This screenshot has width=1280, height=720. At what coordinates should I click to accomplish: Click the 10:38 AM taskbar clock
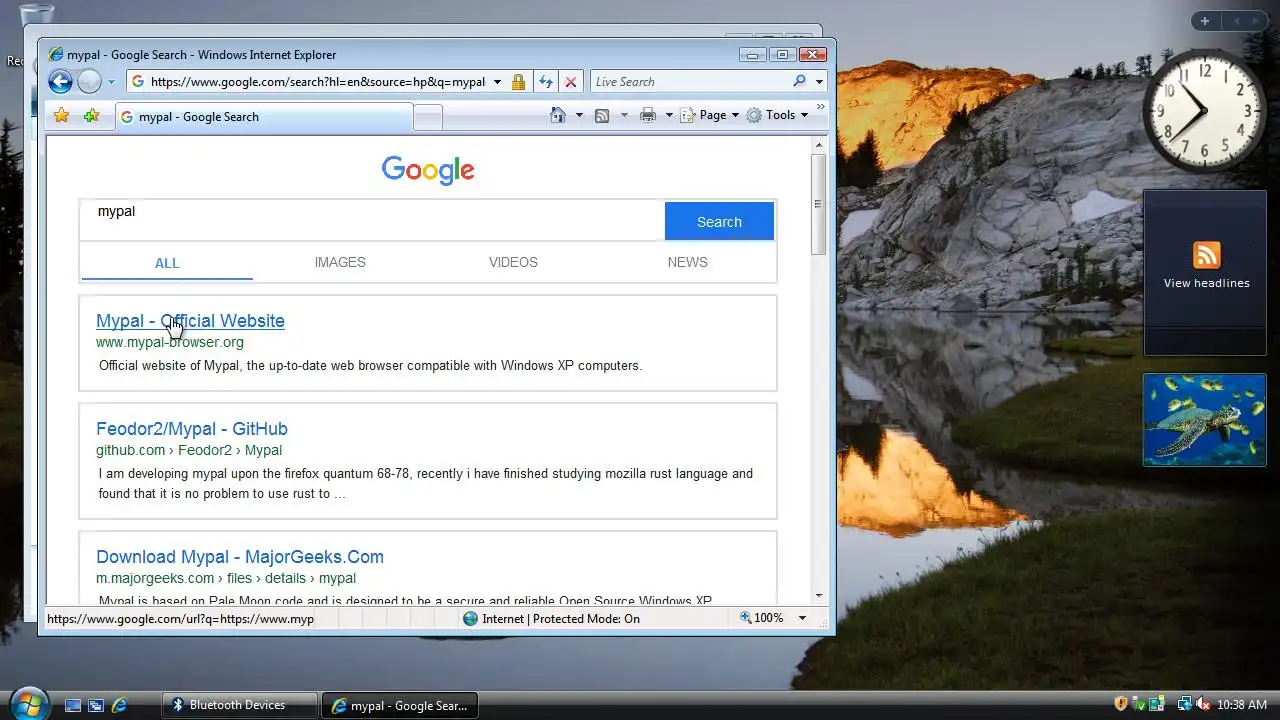pos(1241,705)
